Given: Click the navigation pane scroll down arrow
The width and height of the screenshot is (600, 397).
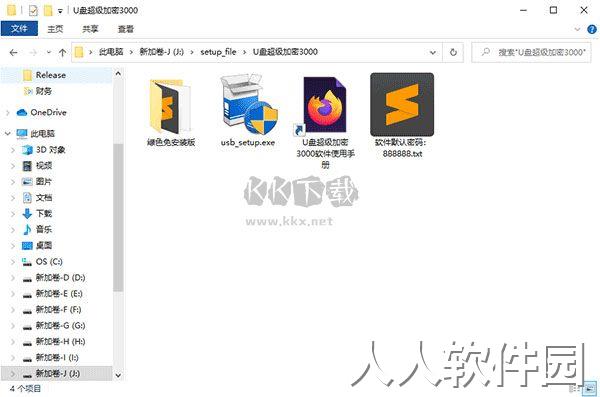Looking at the screenshot, I should 118,376.
